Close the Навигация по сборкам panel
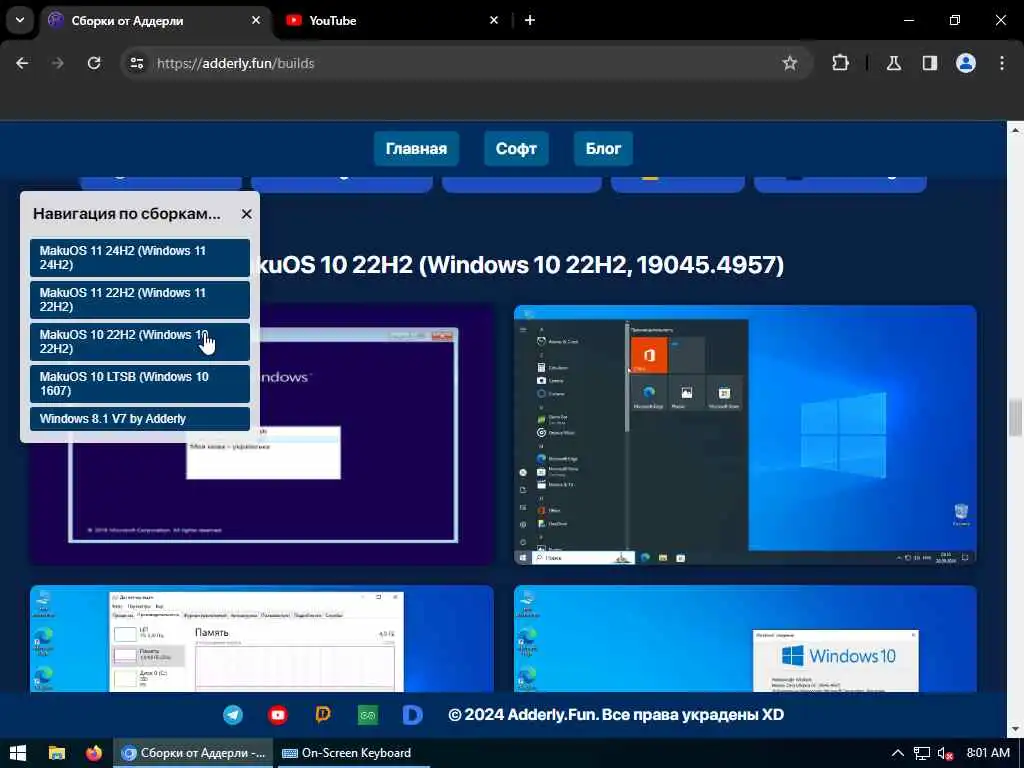 coord(246,214)
